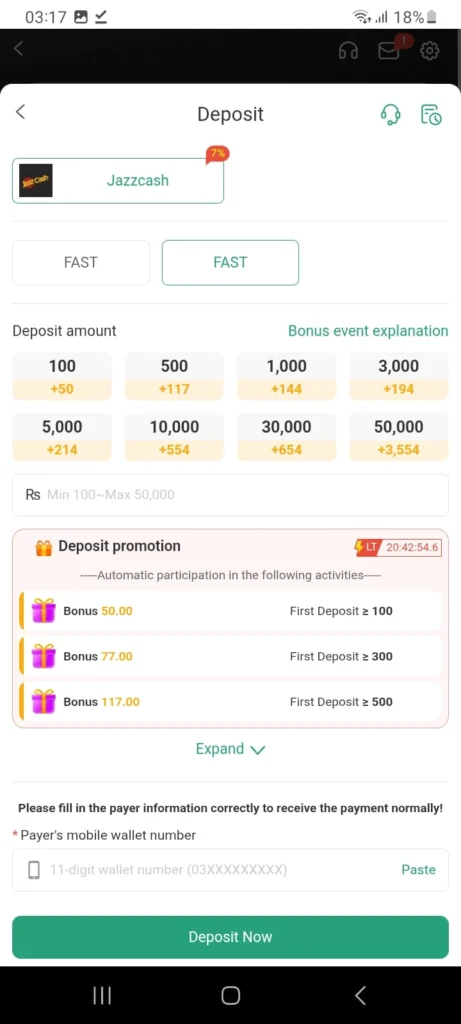The height and width of the screenshot is (1024, 461).
Task: Click the chevron beside Expand
Action: (258, 750)
